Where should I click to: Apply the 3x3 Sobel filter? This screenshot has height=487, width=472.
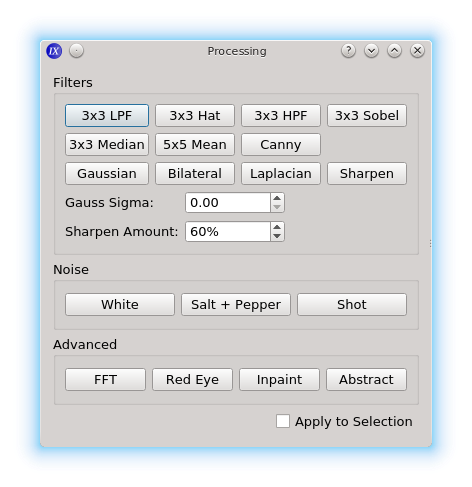[367, 116]
